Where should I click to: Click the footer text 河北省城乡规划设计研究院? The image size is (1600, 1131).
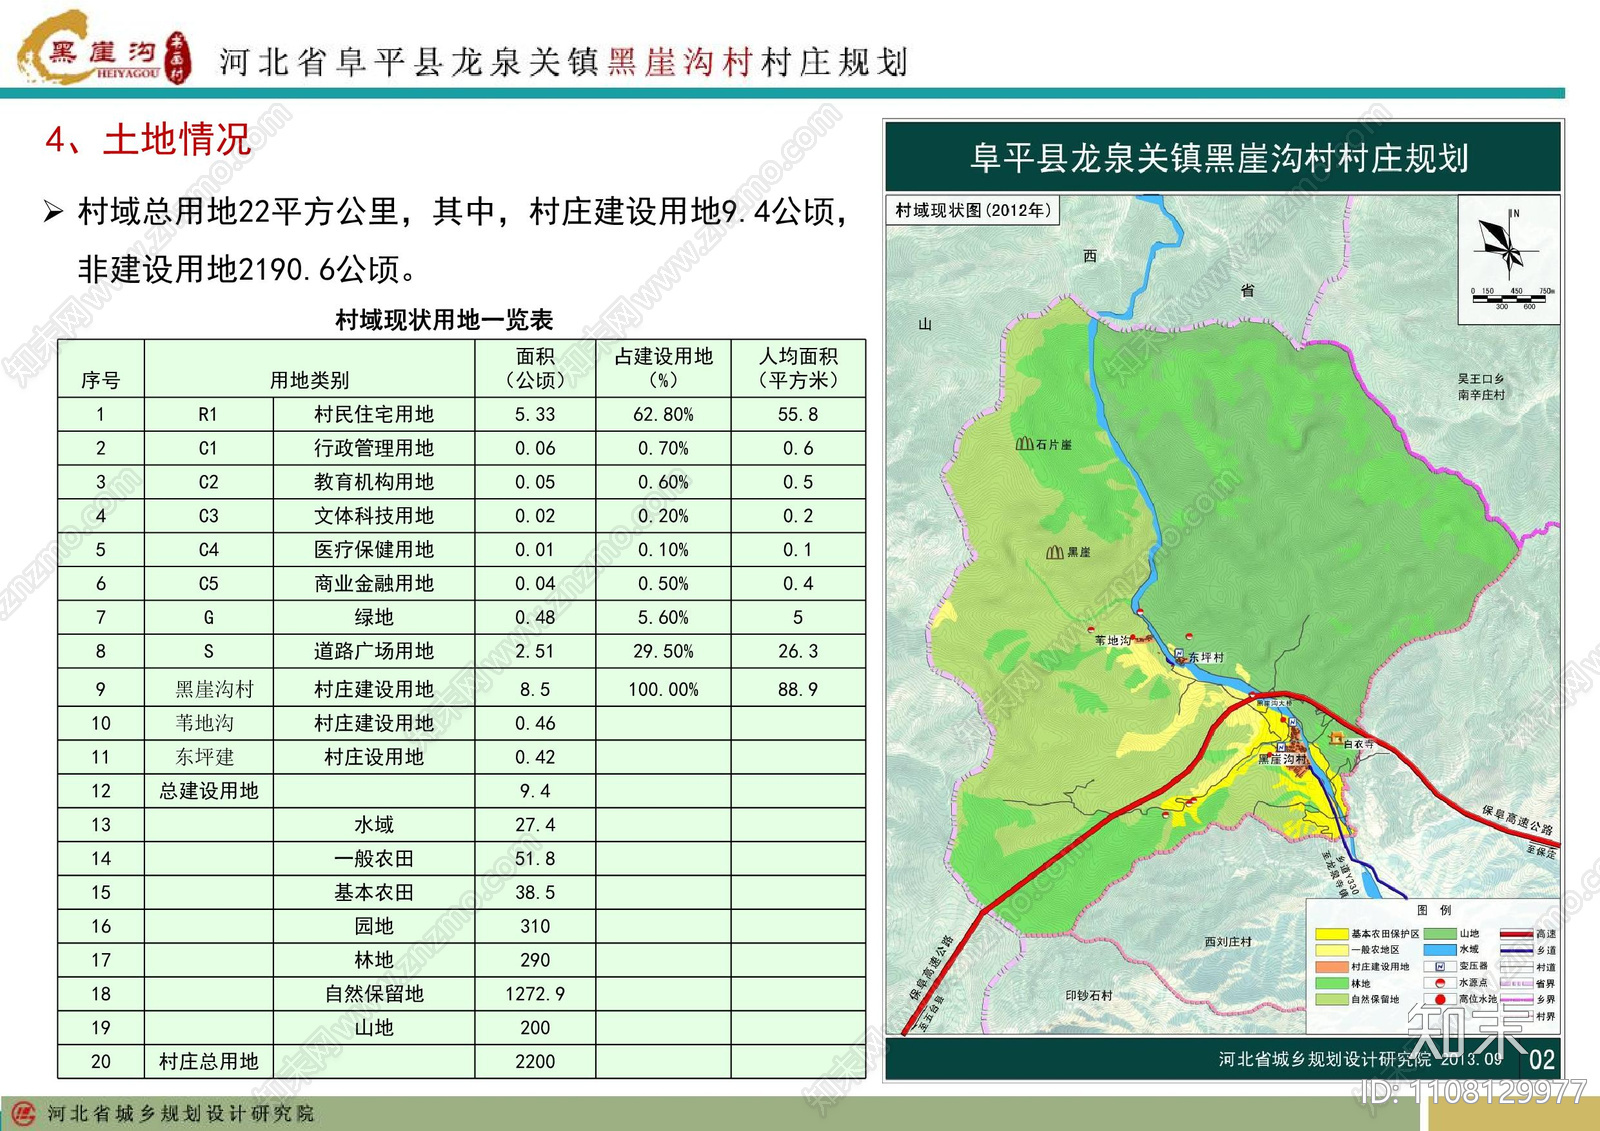pos(180,1113)
